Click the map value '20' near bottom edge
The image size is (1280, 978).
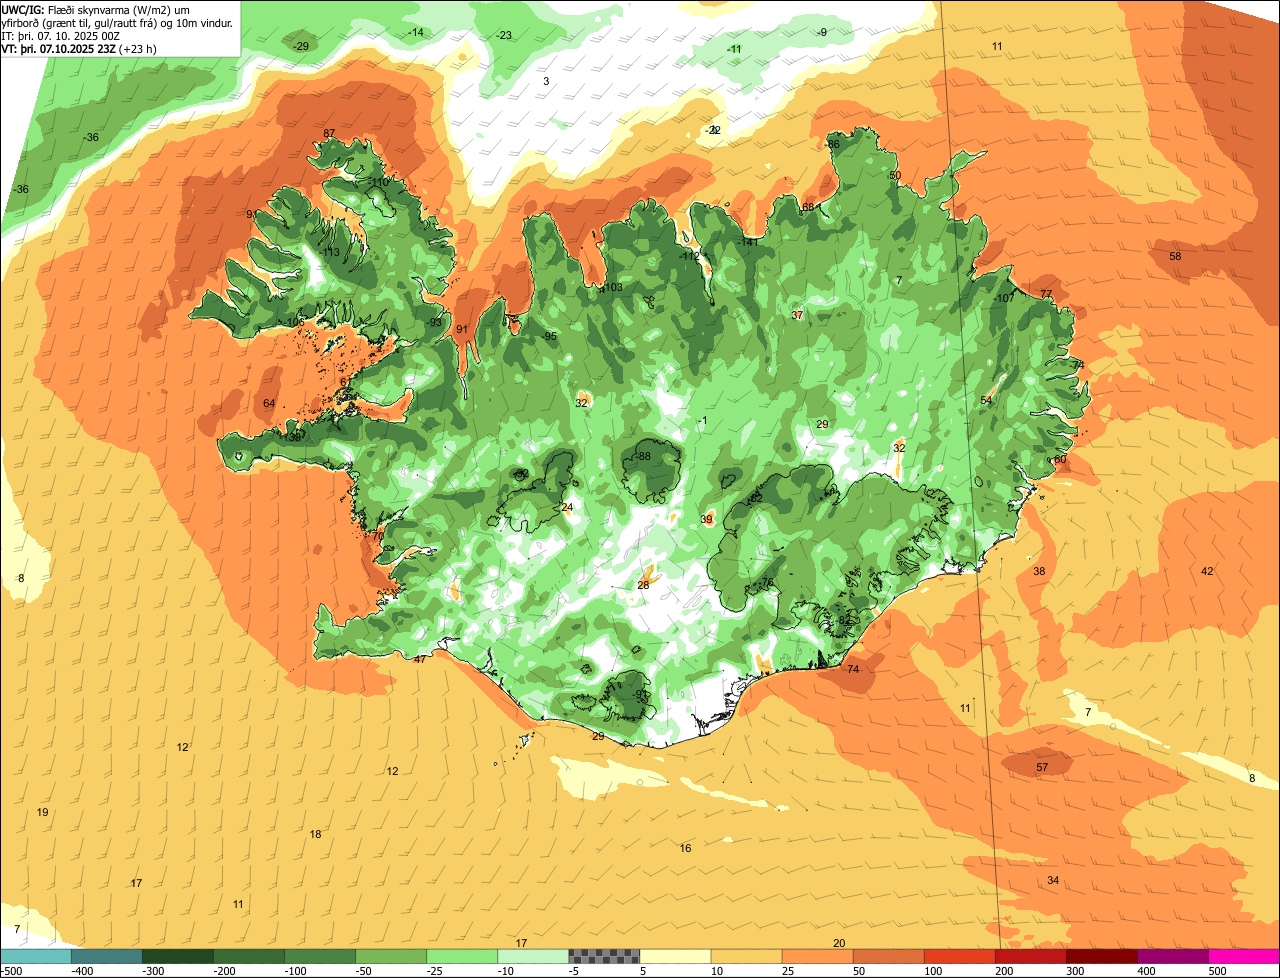839,943
